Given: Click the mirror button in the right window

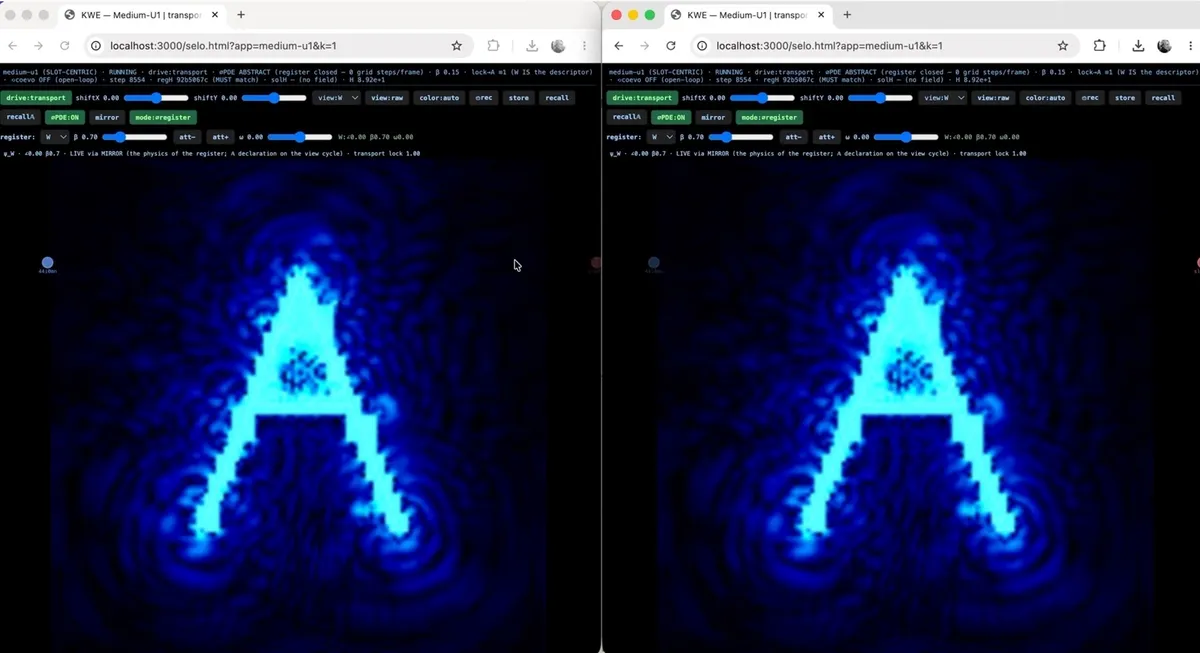Looking at the screenshot, I should pos(713,117).
